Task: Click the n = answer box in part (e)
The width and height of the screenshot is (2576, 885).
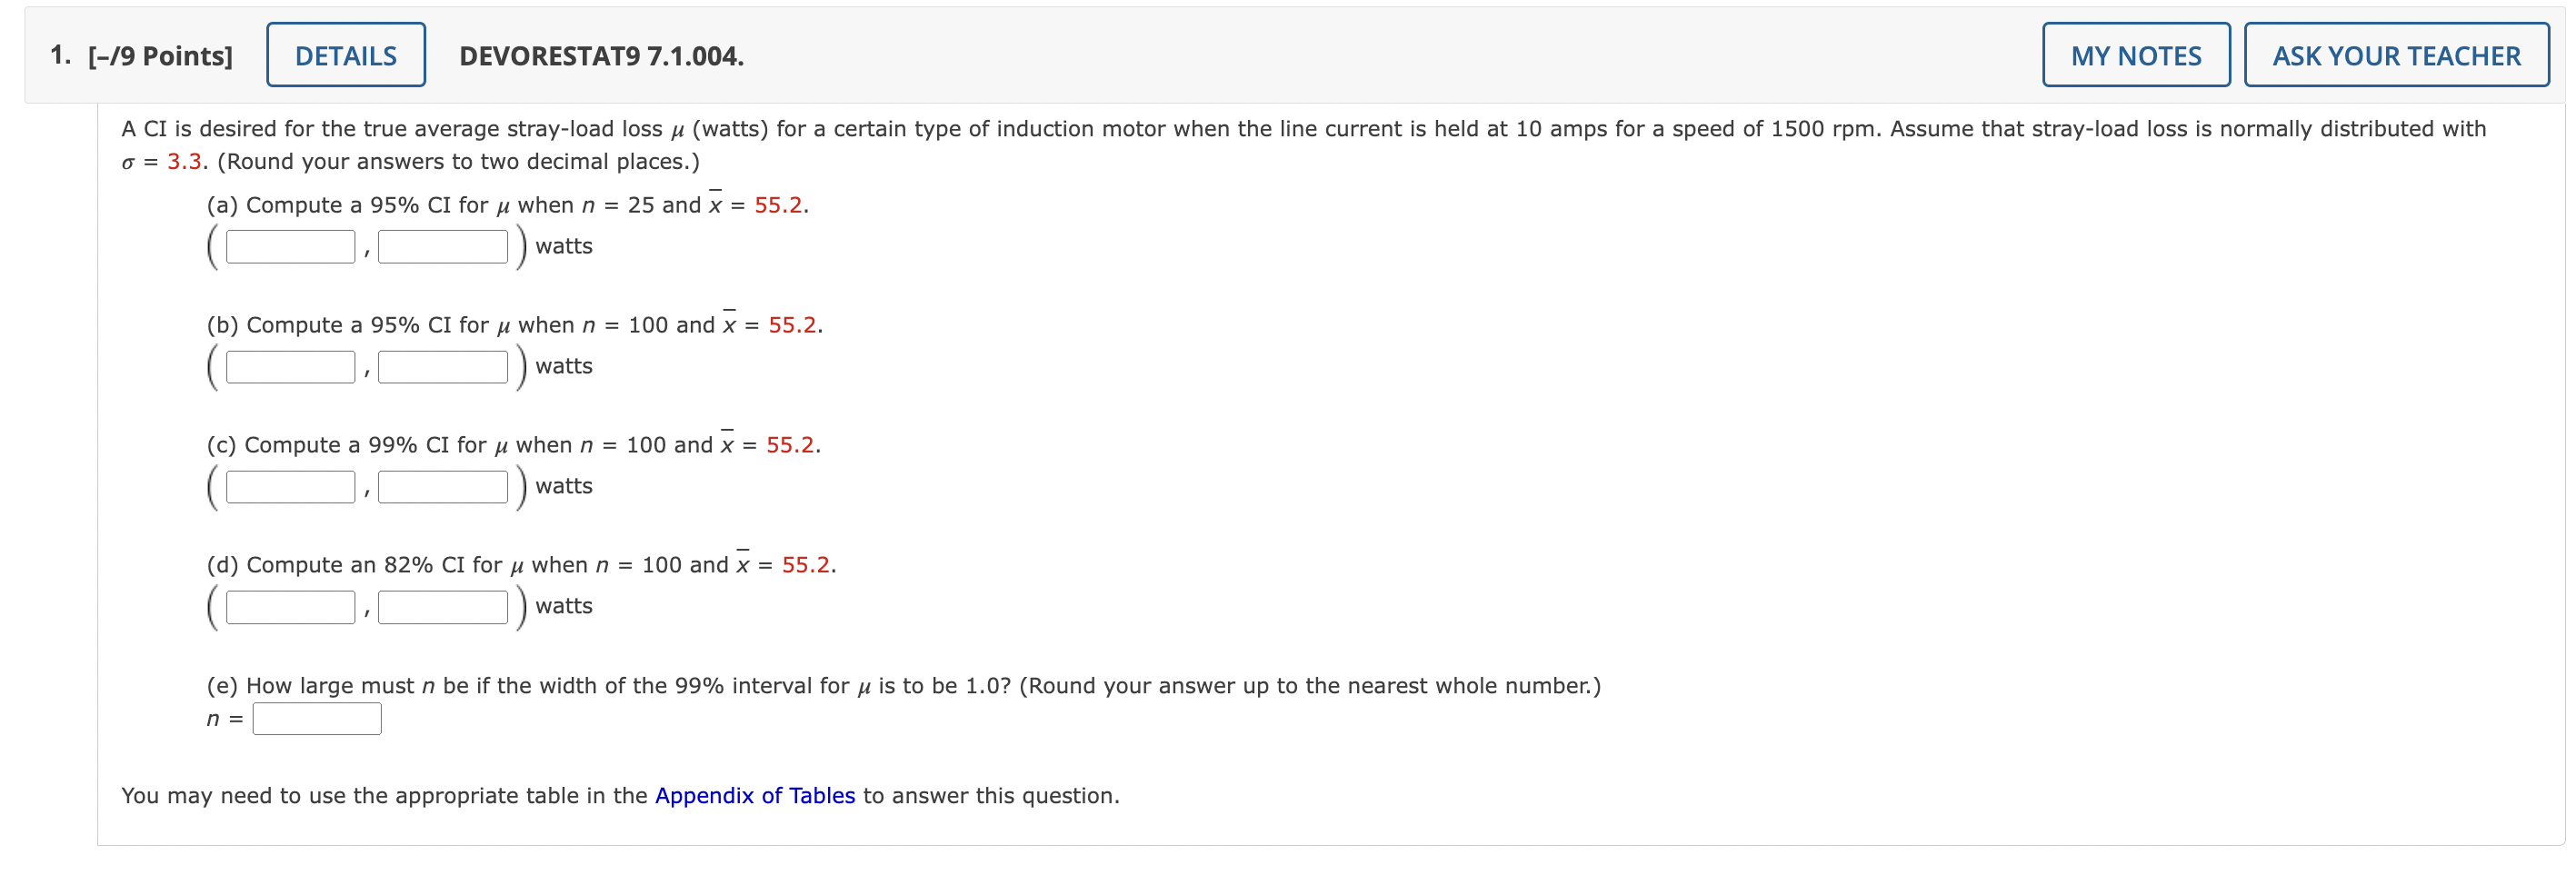Action: (x=316, y=718)
